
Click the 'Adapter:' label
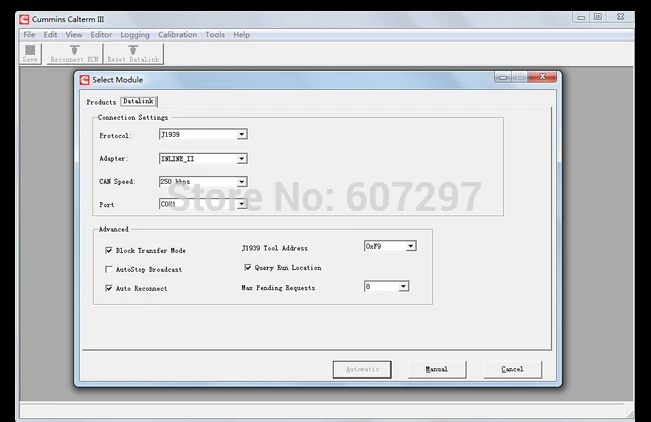click(114, 159)
